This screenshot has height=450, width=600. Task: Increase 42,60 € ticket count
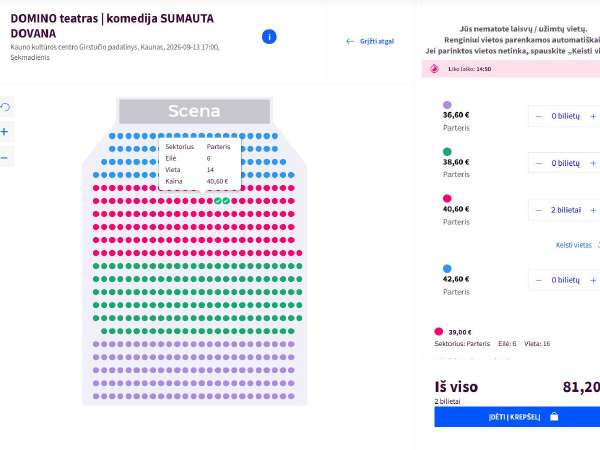click(x=593, y=280)
